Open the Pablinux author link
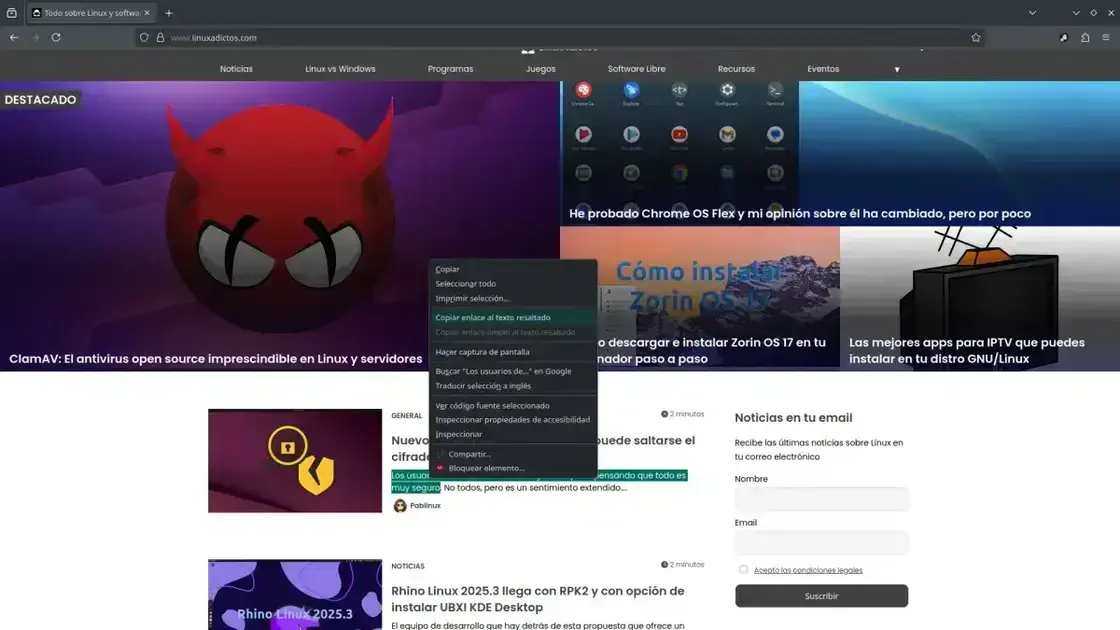This screenshot has width=1120, height=630. 425,506
